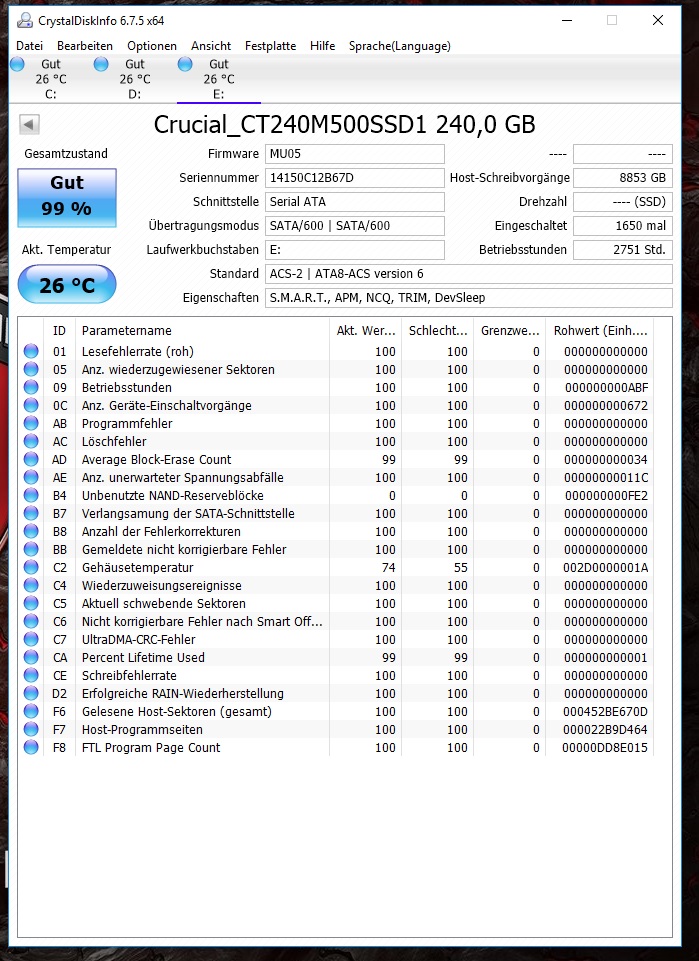Click Host-Schreibvorgänge value 8853 GB
699x961 pixels.
pos(623,178)
